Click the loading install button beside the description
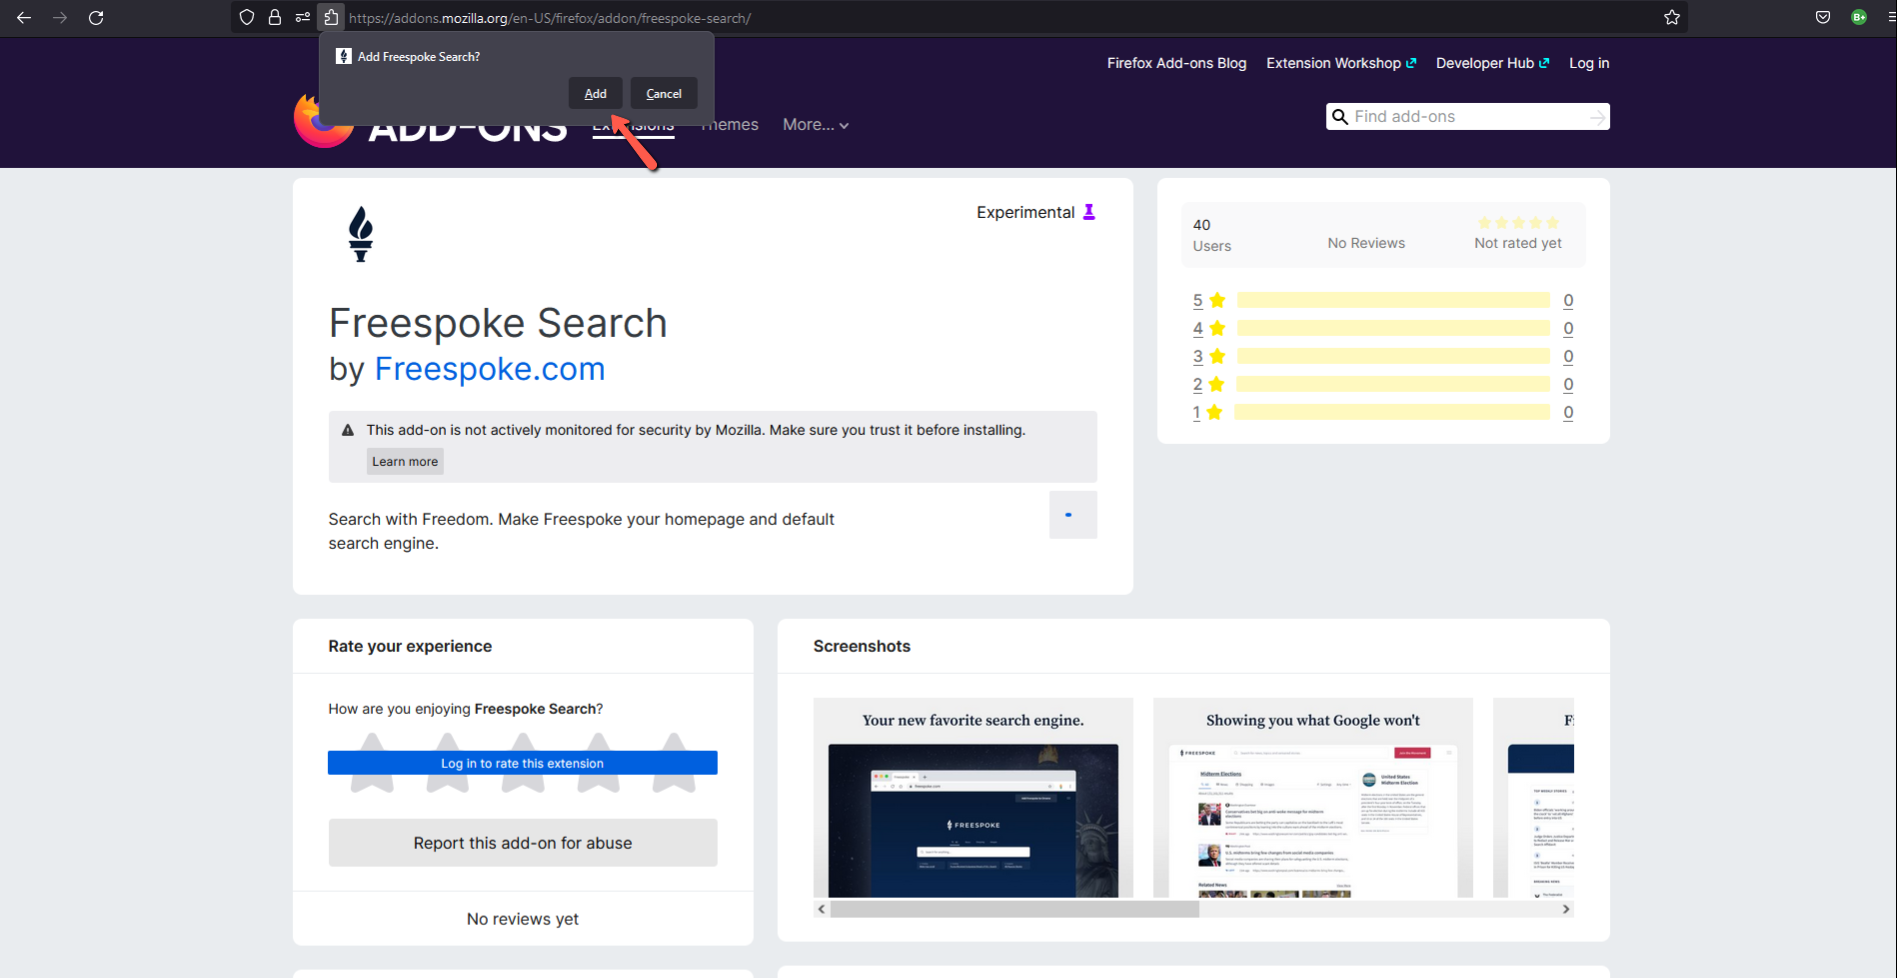 coord(1073,515)
